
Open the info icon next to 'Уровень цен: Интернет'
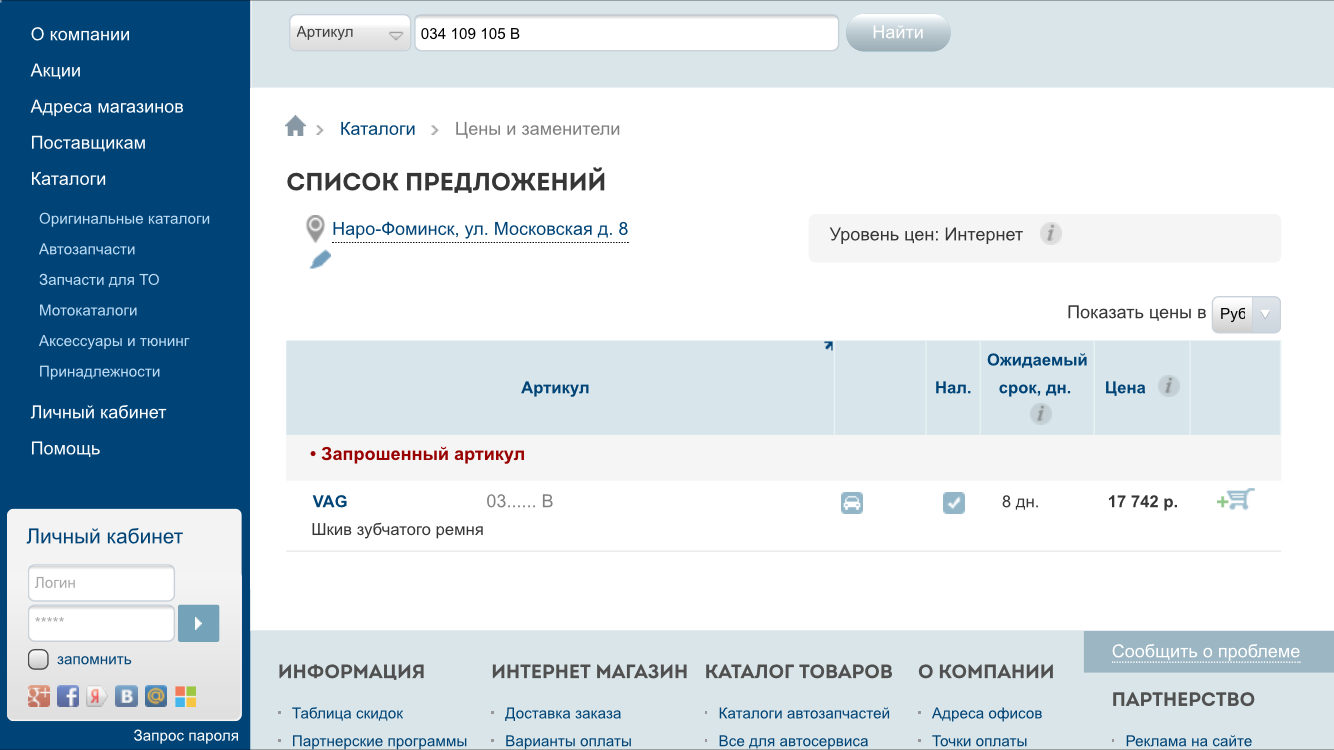pos(1050,234)
